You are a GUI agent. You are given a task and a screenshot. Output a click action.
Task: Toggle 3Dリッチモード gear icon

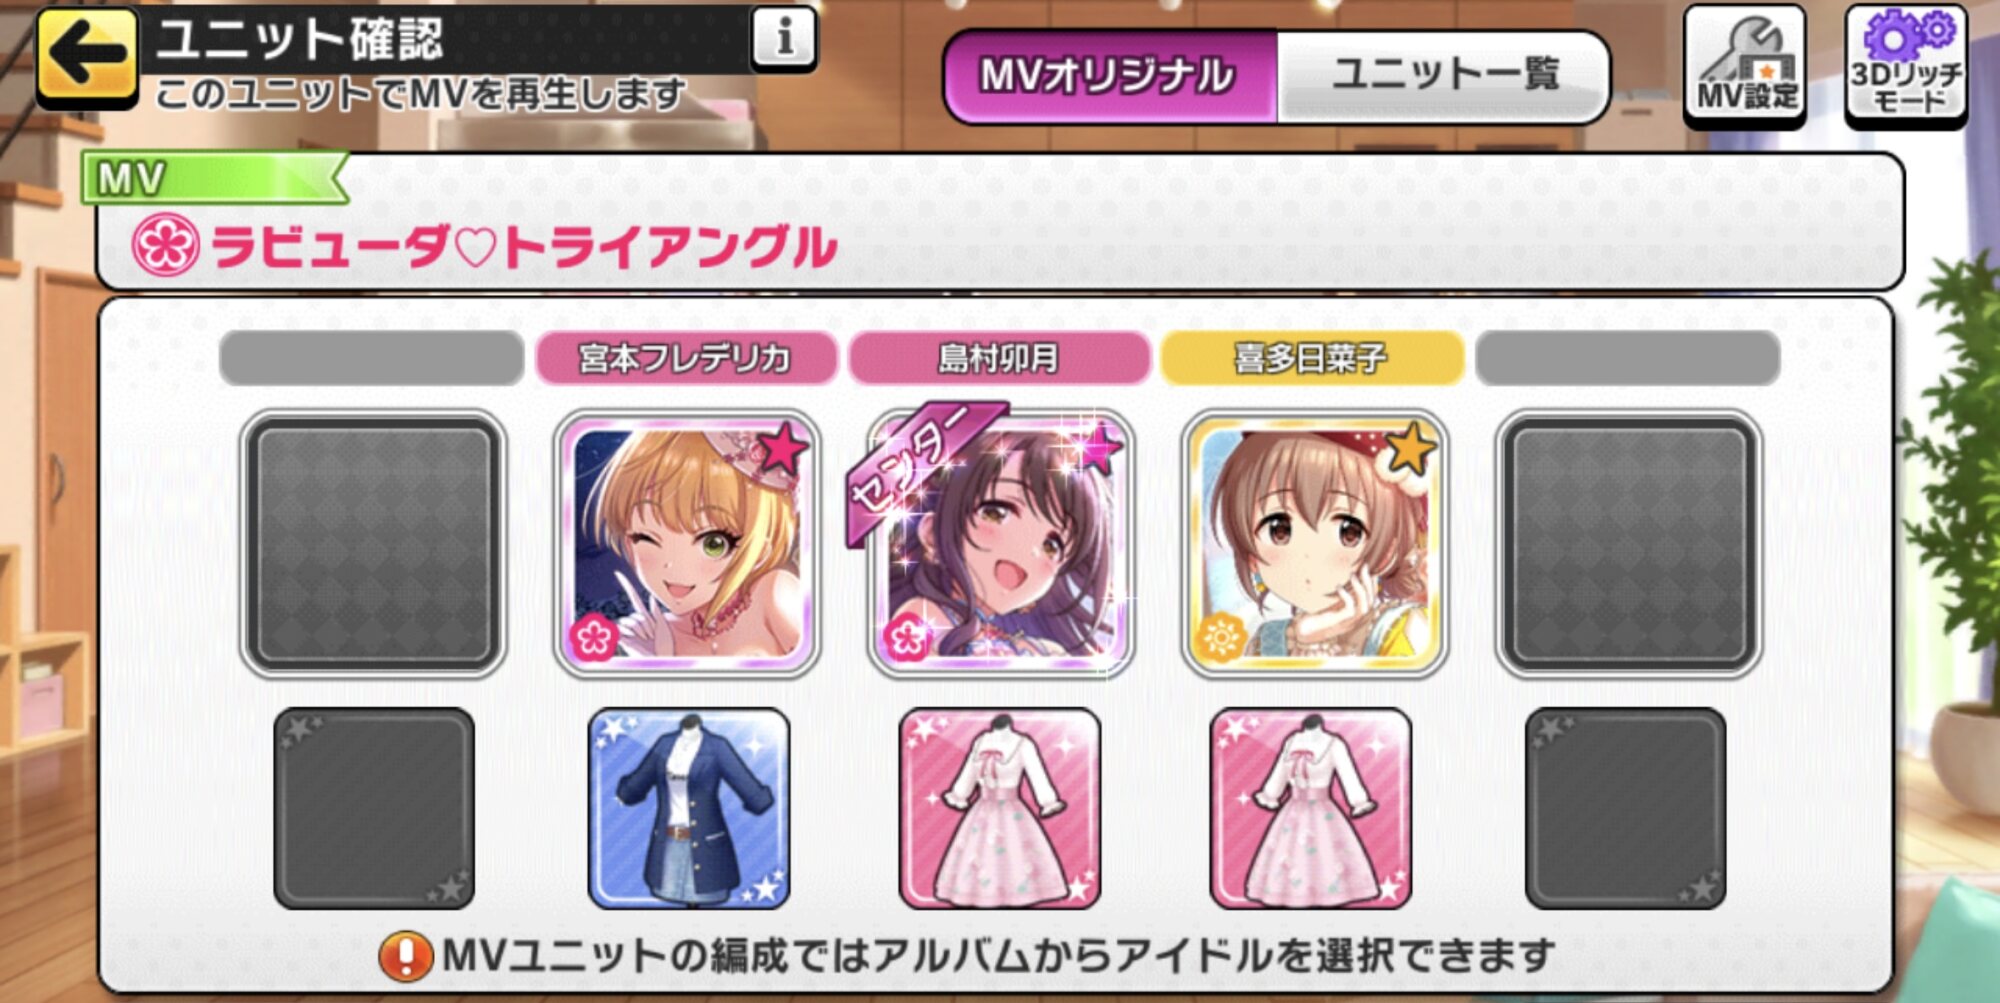[x=1906, y=66]
